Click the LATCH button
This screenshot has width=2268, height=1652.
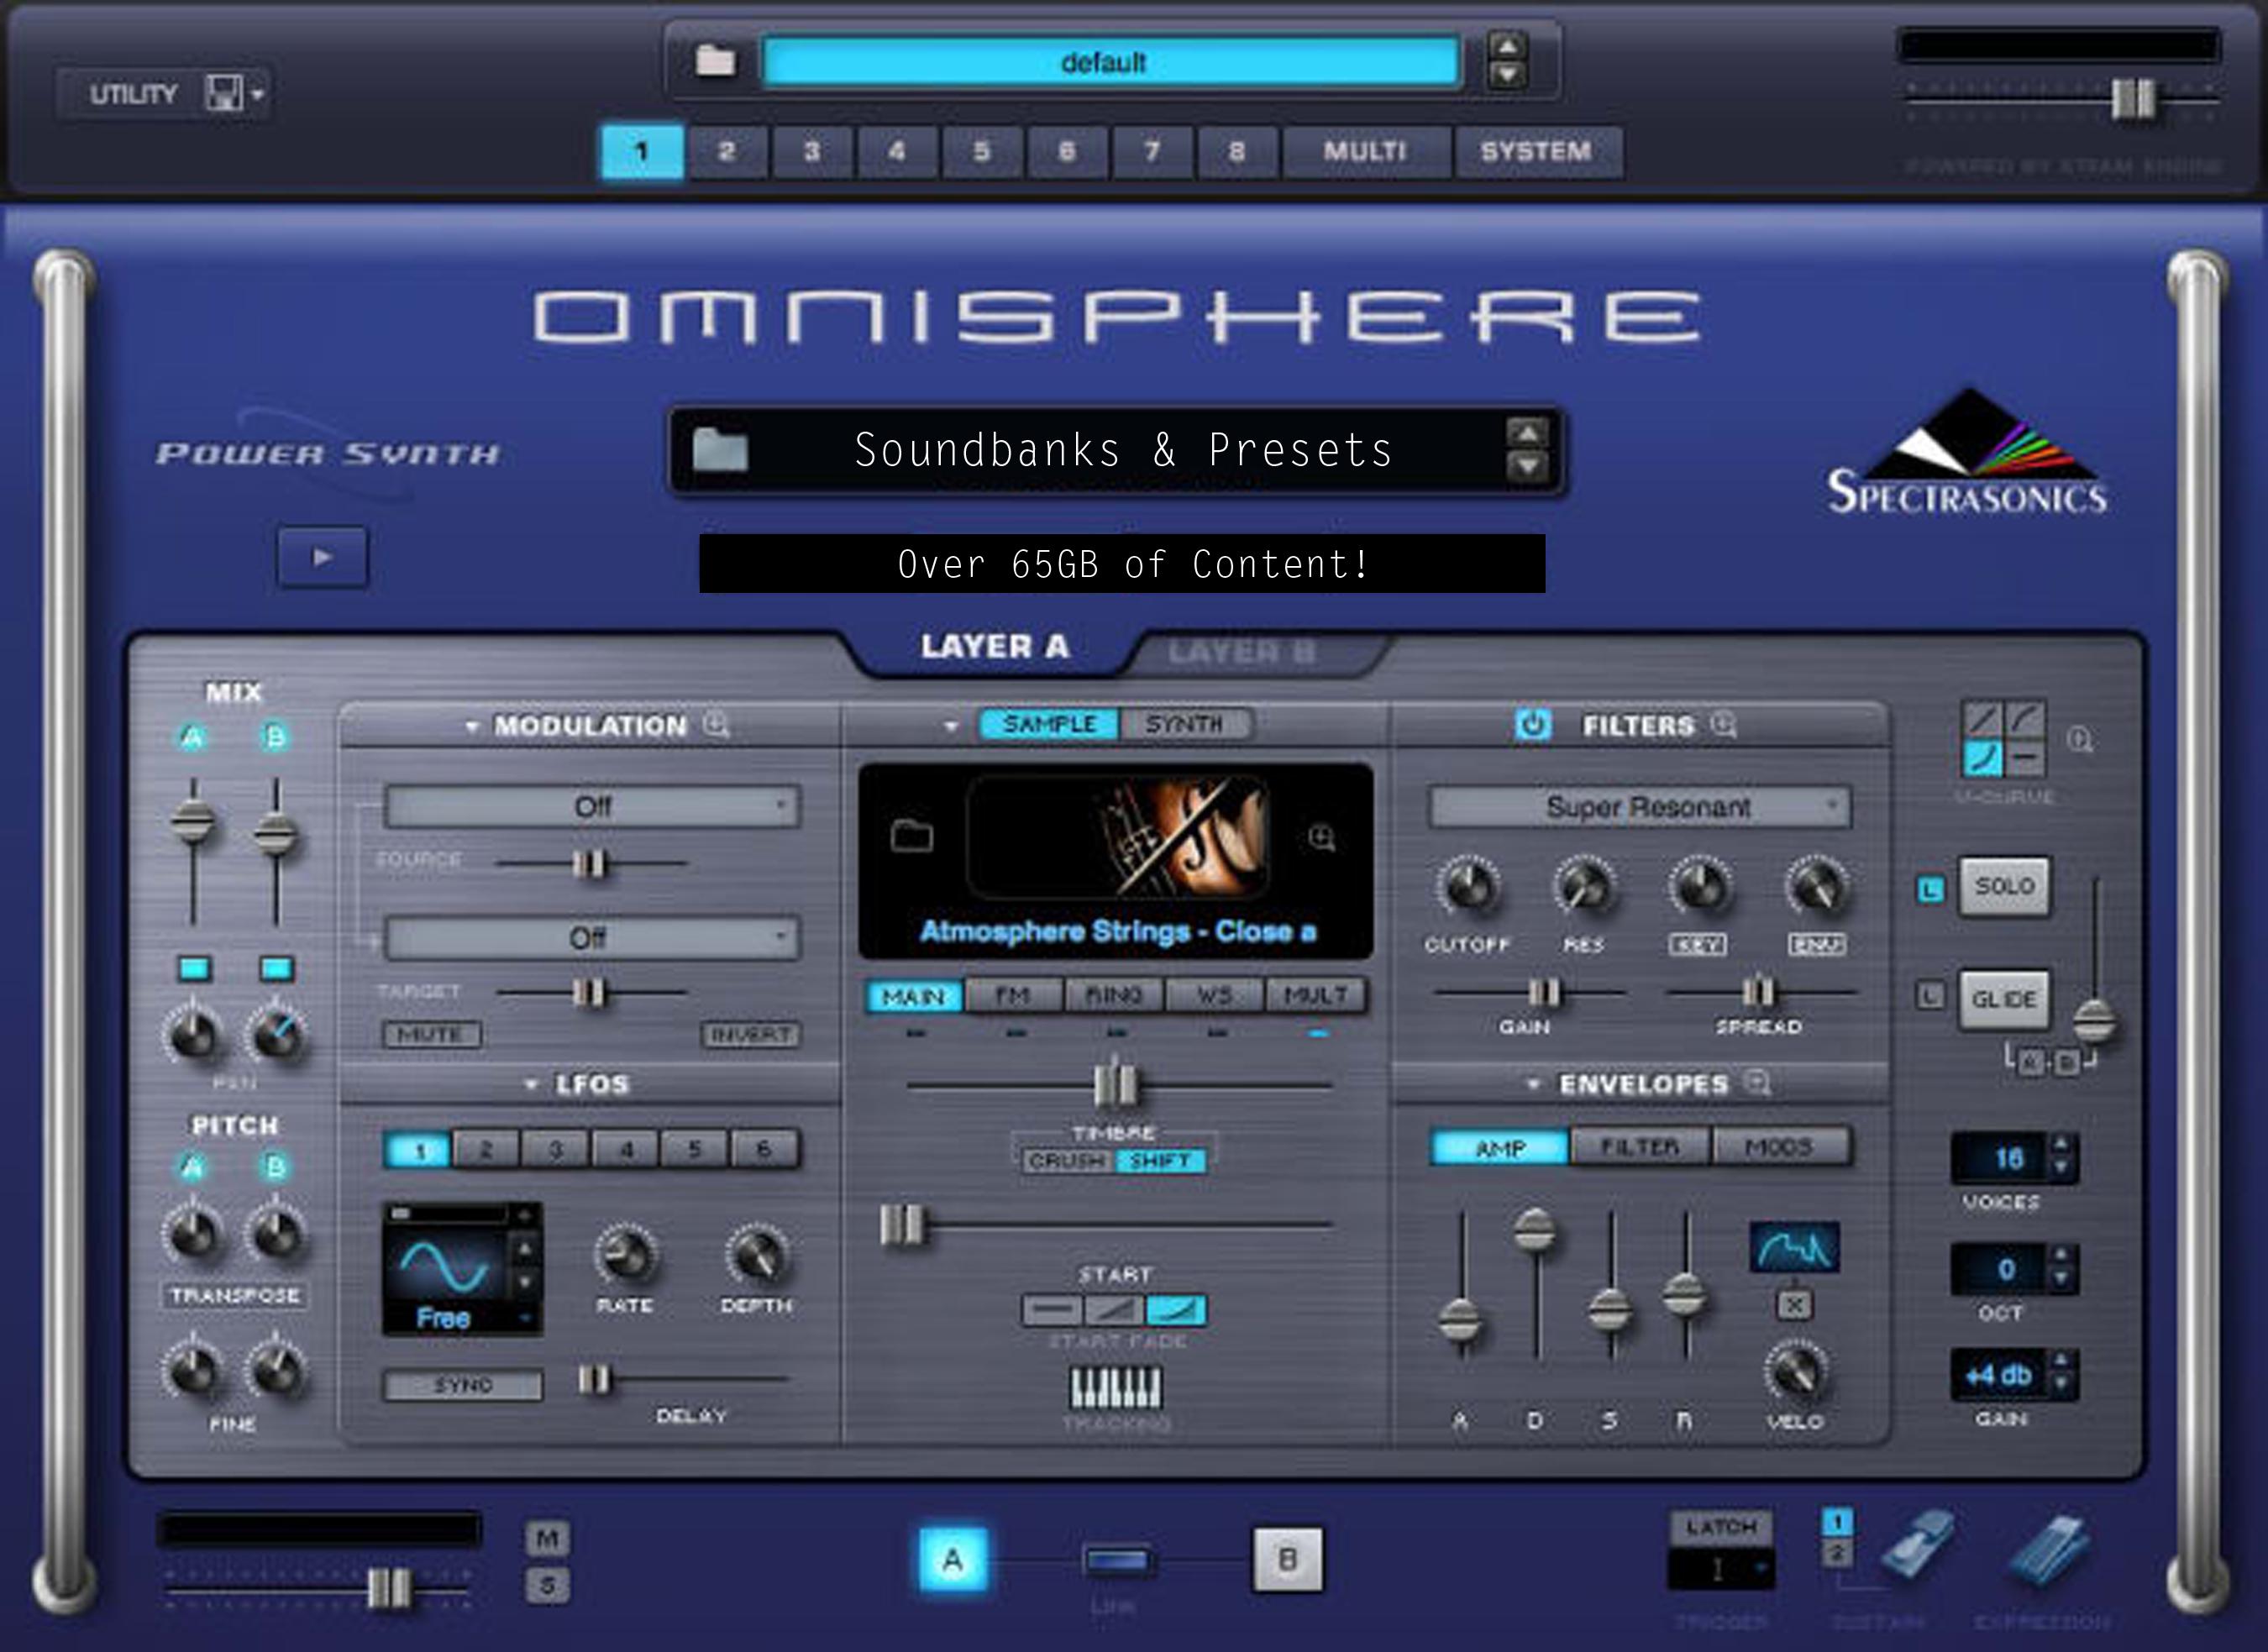1720,1527
